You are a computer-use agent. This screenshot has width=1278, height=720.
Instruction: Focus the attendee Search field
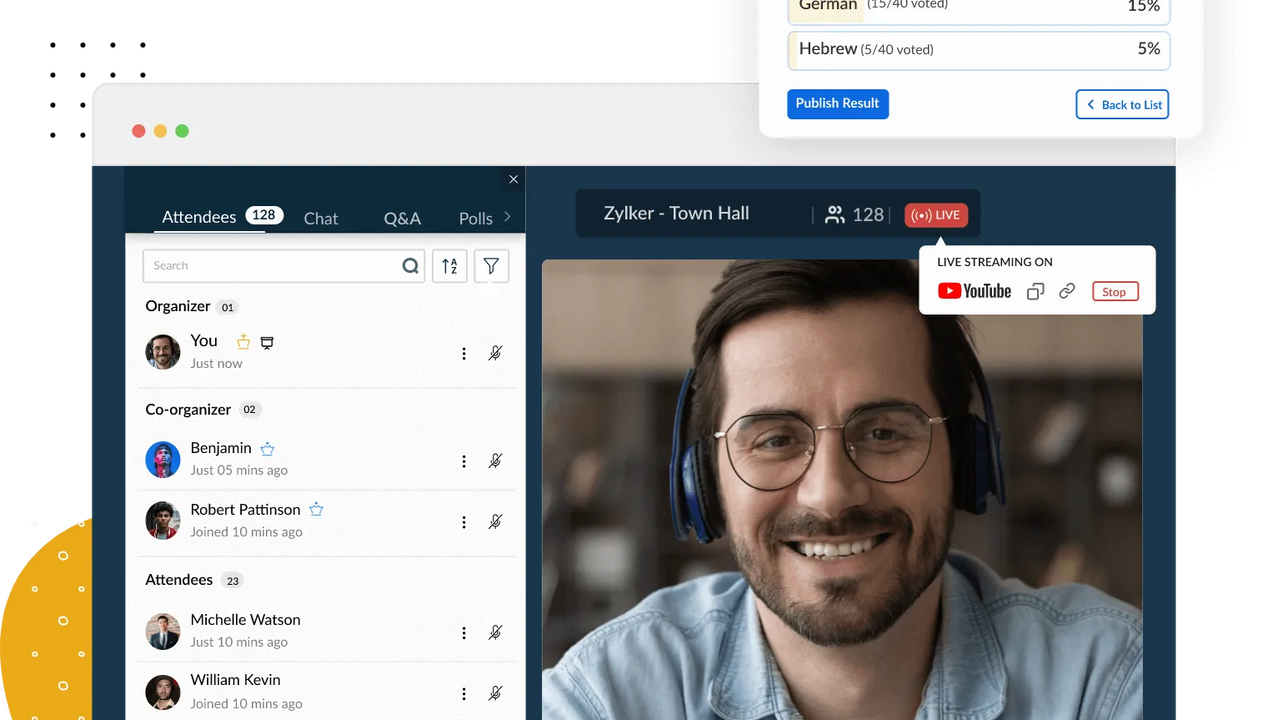[x=284, y=266]
